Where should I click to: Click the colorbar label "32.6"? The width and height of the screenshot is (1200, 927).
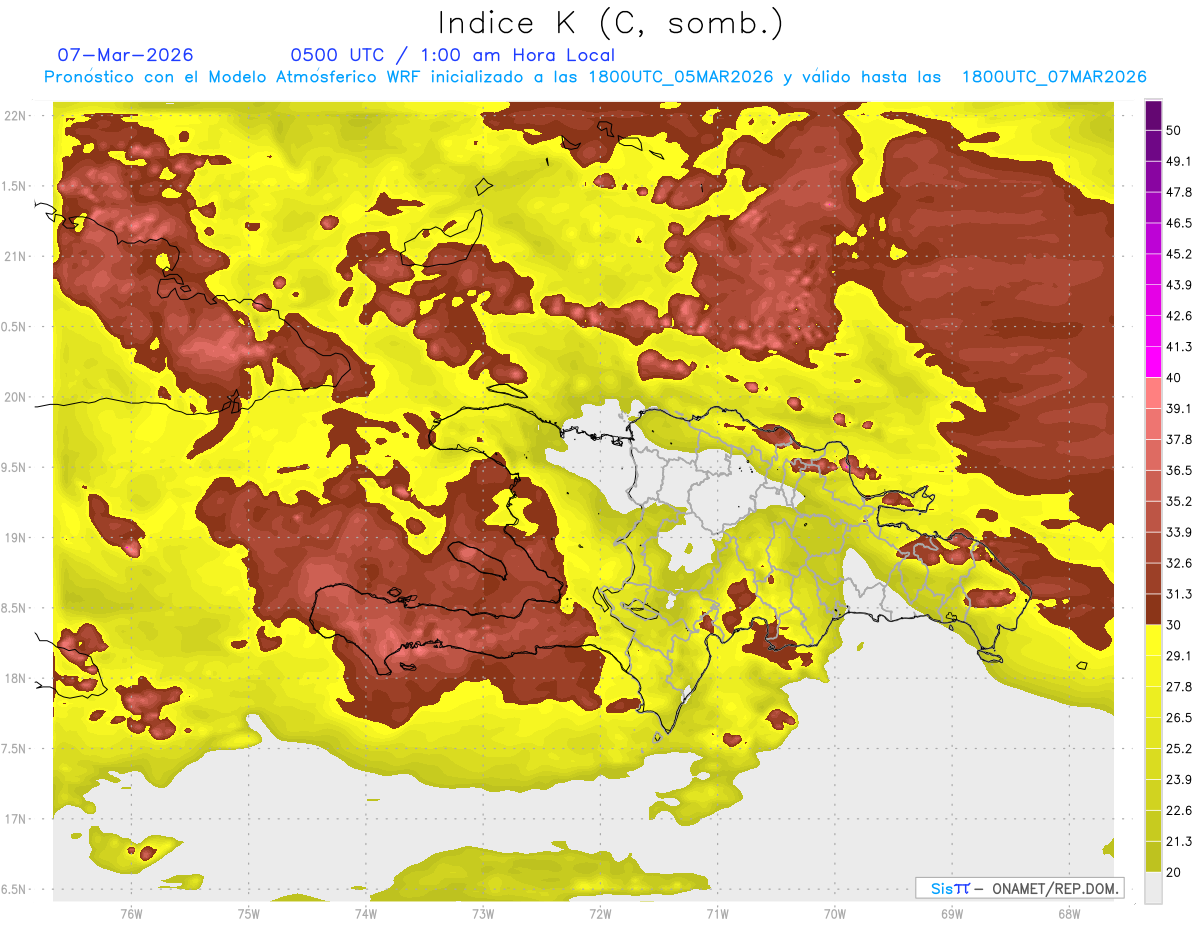1179,563
